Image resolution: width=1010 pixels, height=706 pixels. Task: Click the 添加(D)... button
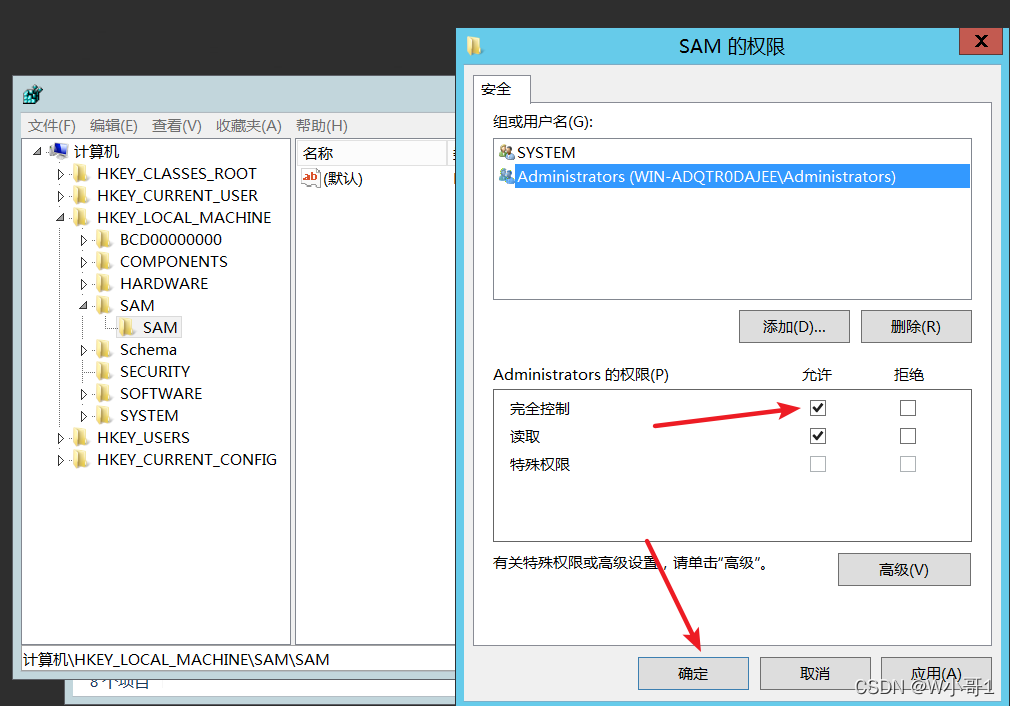794,327
